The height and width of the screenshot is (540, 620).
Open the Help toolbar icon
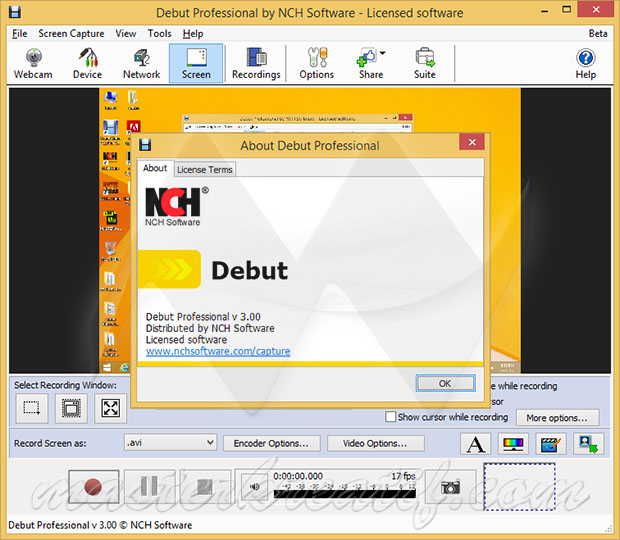tap(586, 63)
